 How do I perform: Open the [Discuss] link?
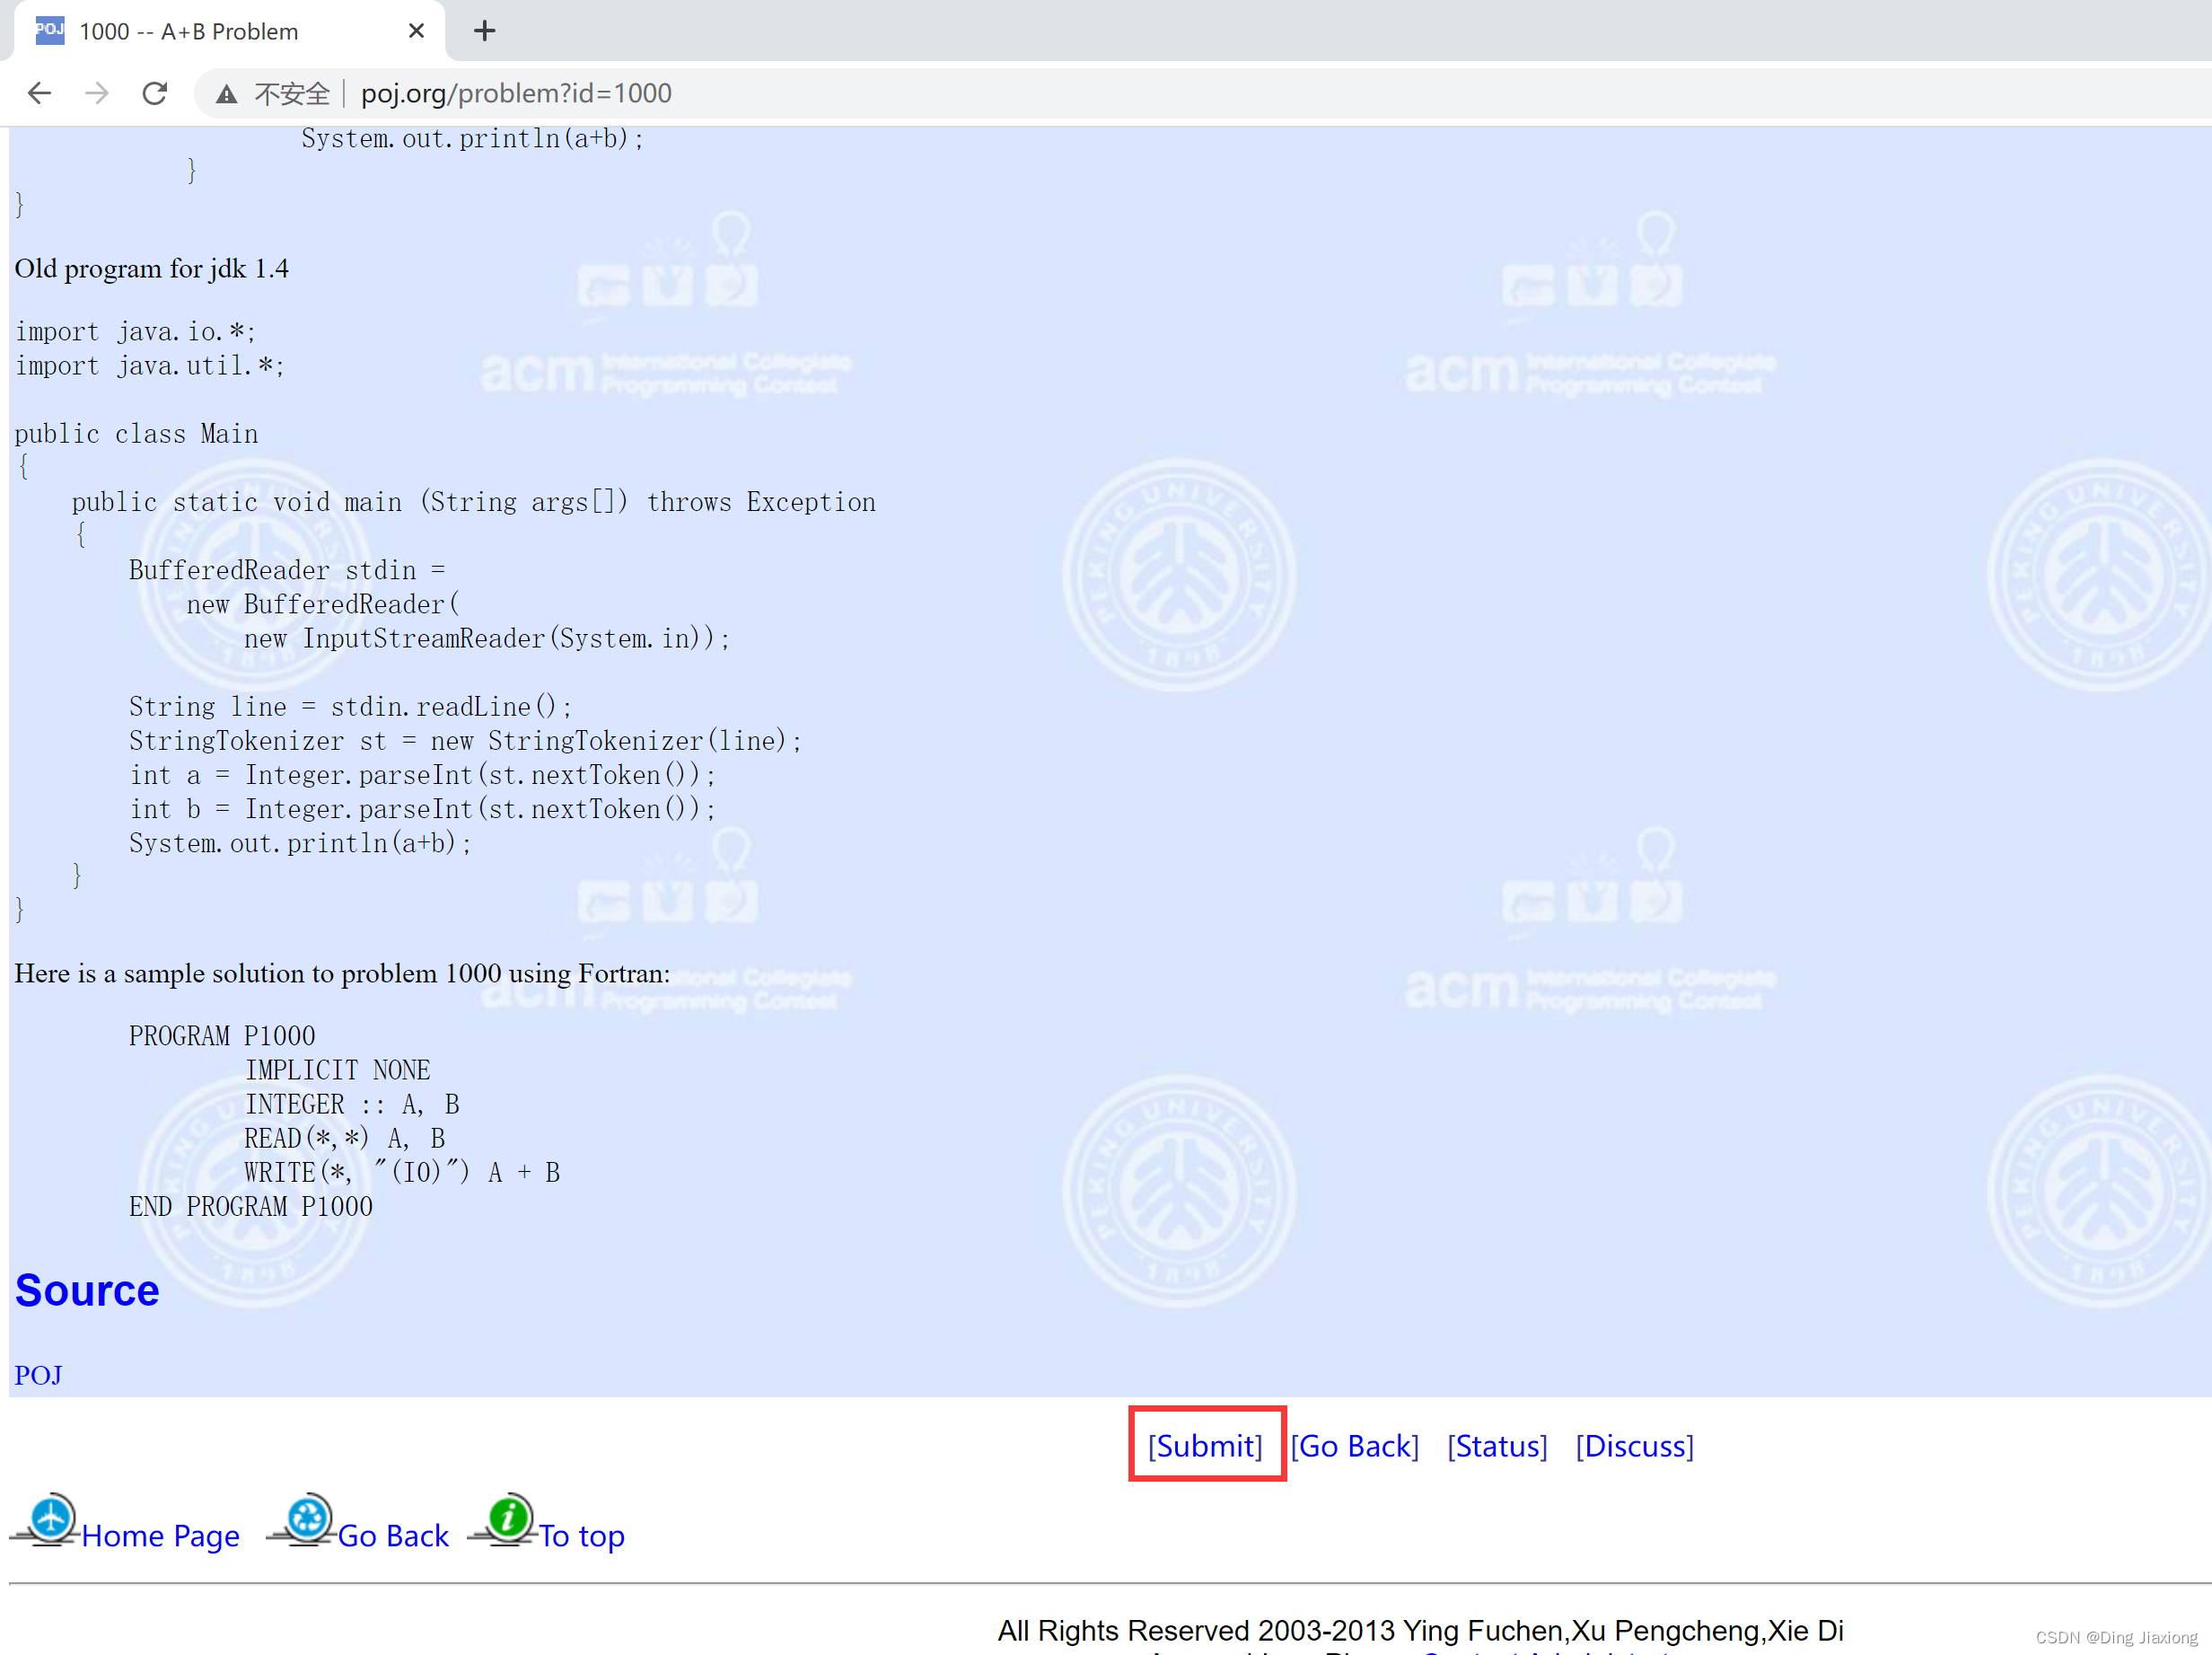[x=1634, y=1446]
